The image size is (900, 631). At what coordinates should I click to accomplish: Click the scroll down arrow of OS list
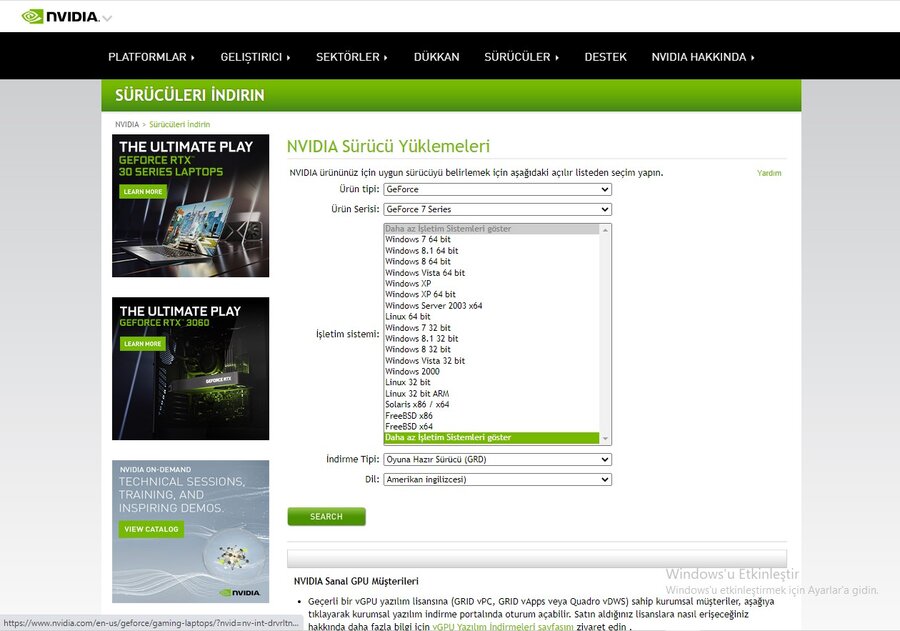[605, 439]
